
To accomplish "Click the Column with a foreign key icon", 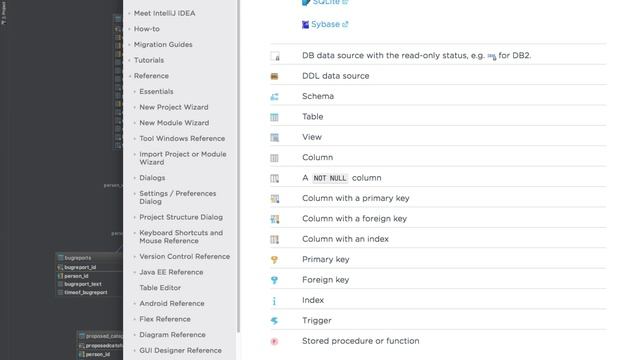I will coord(275,219).
